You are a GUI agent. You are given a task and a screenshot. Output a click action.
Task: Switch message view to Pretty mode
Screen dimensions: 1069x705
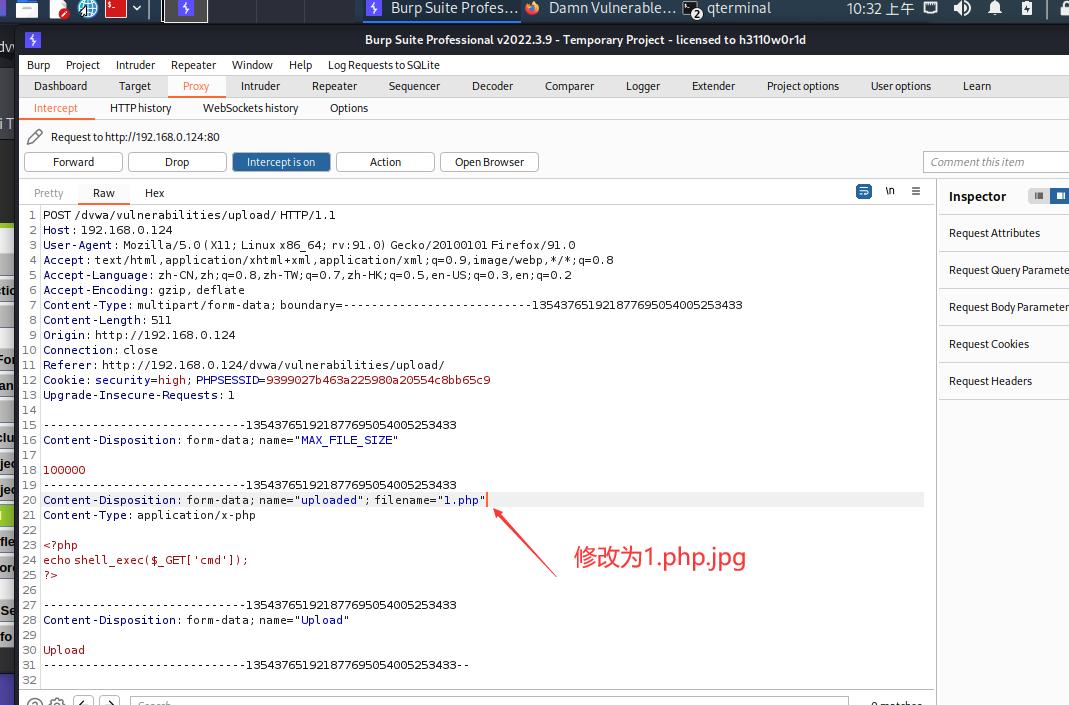pos(48,192)
